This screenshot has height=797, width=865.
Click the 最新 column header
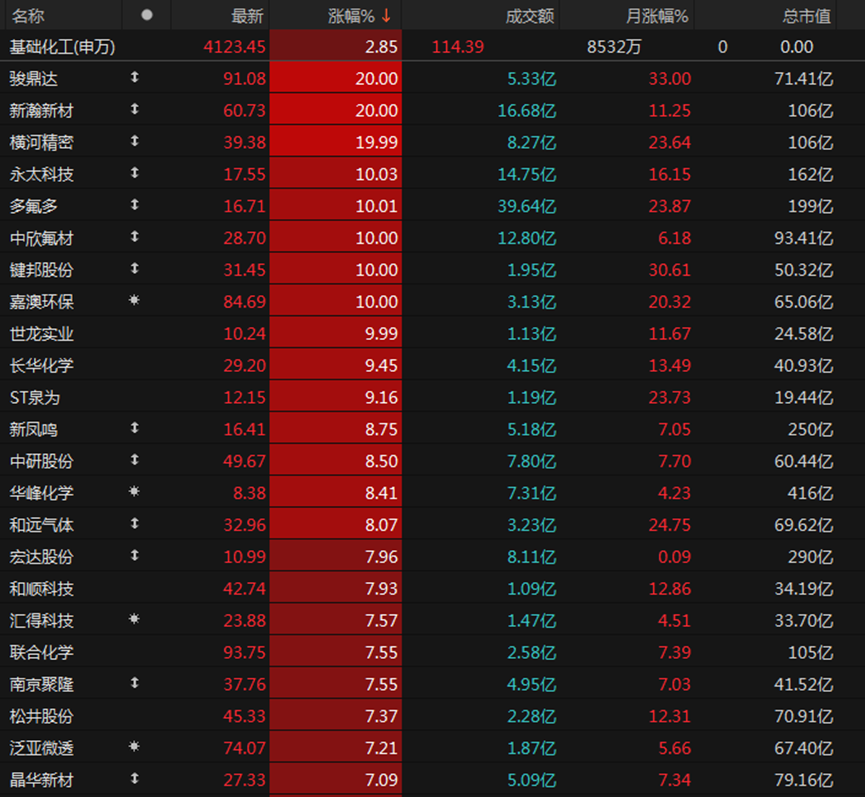[x=247, y=16]
